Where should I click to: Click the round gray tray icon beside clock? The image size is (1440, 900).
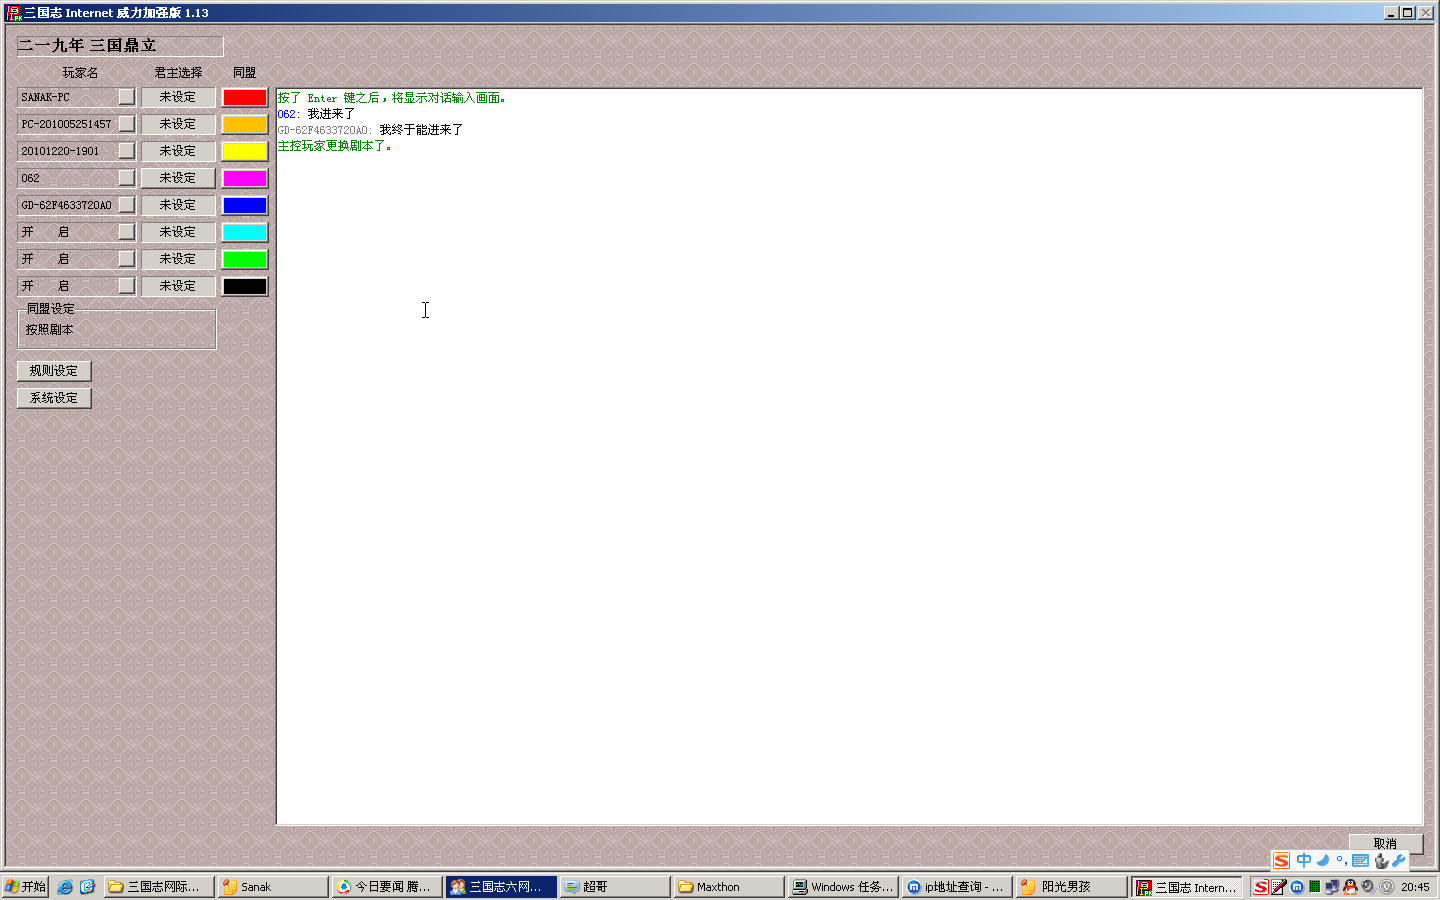click(x=1386, y=887)
